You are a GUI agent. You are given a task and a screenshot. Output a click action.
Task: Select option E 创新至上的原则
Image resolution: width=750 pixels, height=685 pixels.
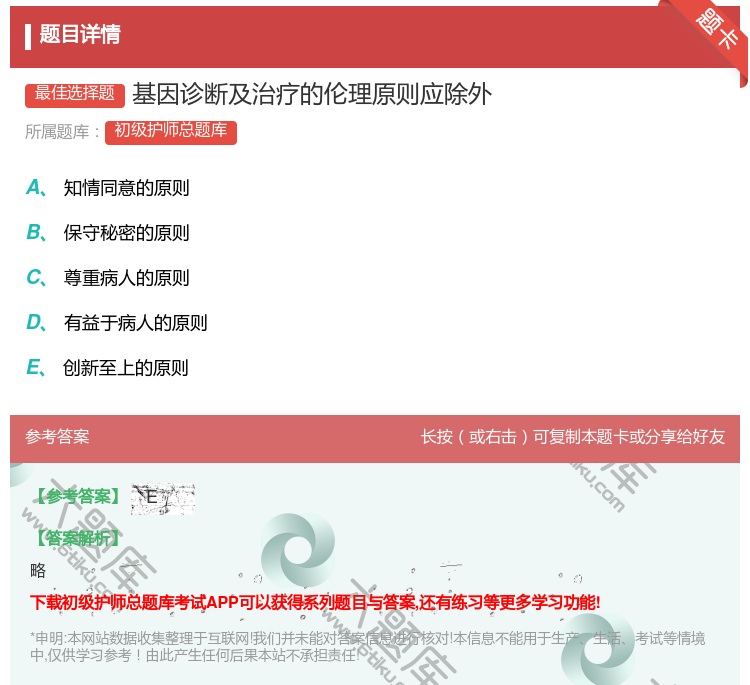coord(108,368)
